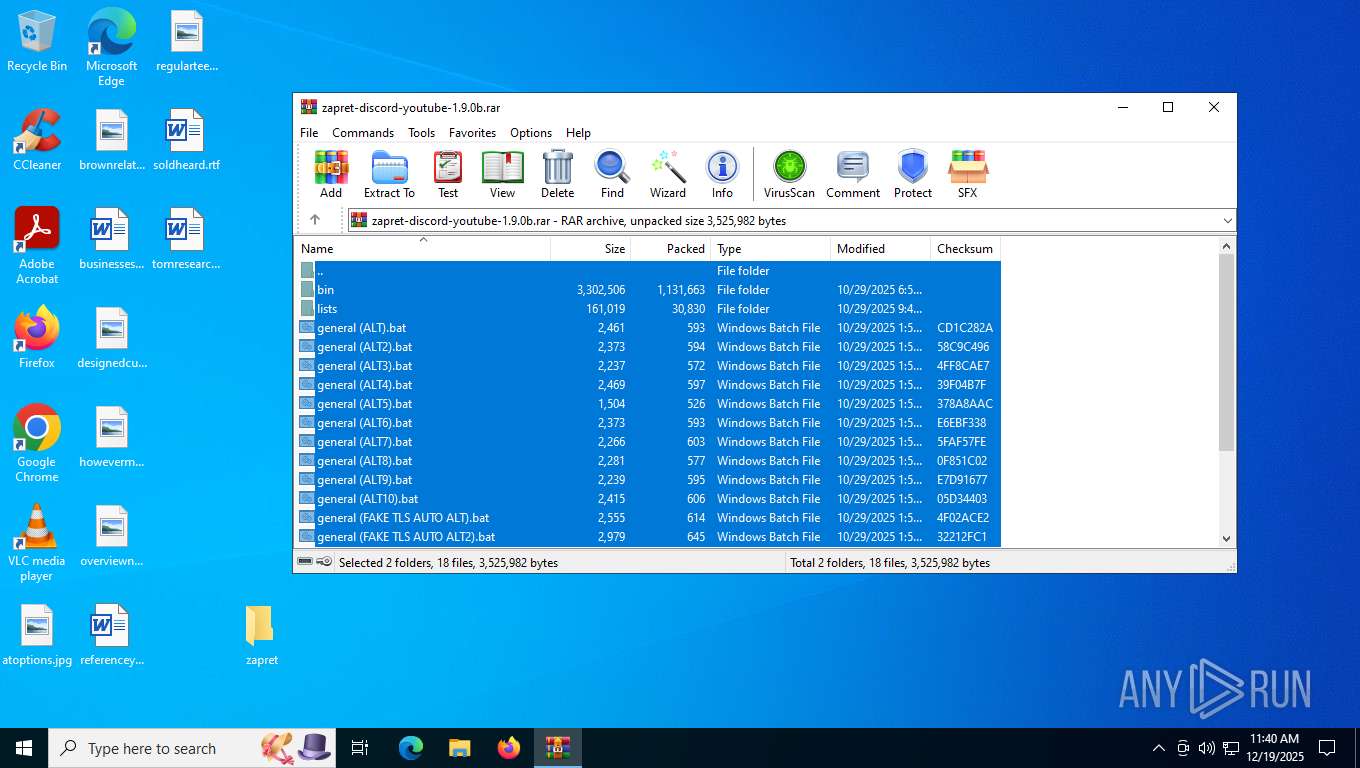Select the lists folder row
1360x768 pixels.
tap(648, 308)
